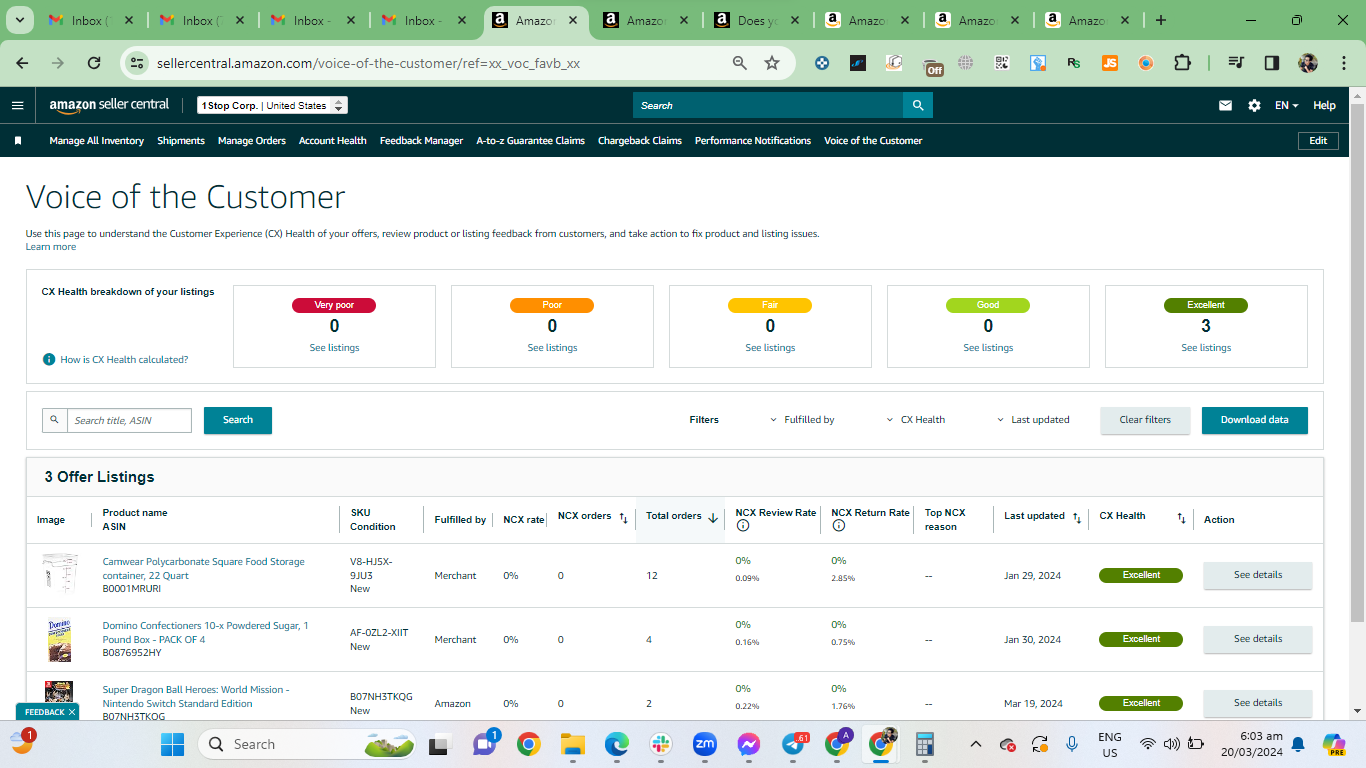Open Account Health menu item
The width and height of the screenshot is (1366, 768).
(x=333, y=141)
